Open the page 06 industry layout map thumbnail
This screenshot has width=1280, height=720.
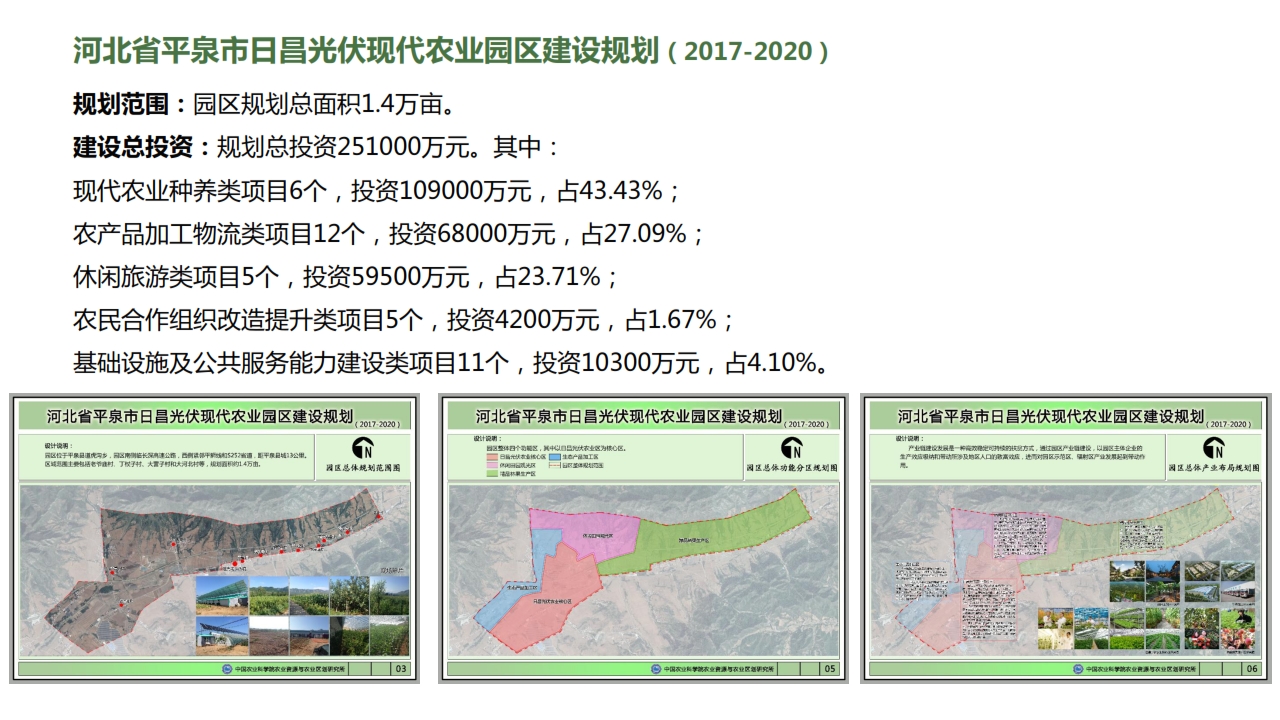(1066, 539)
